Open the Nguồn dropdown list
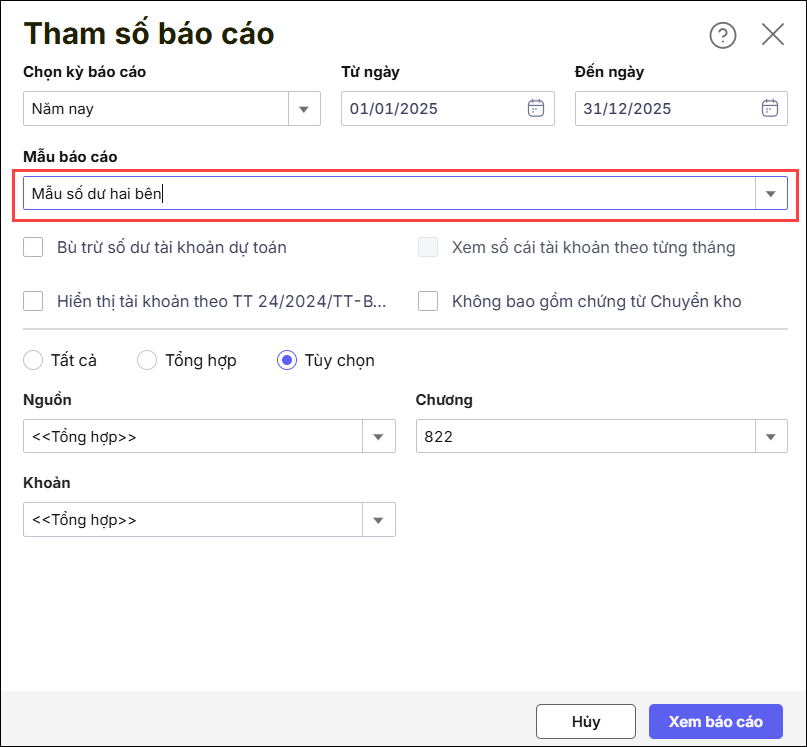 coord(378,437)
